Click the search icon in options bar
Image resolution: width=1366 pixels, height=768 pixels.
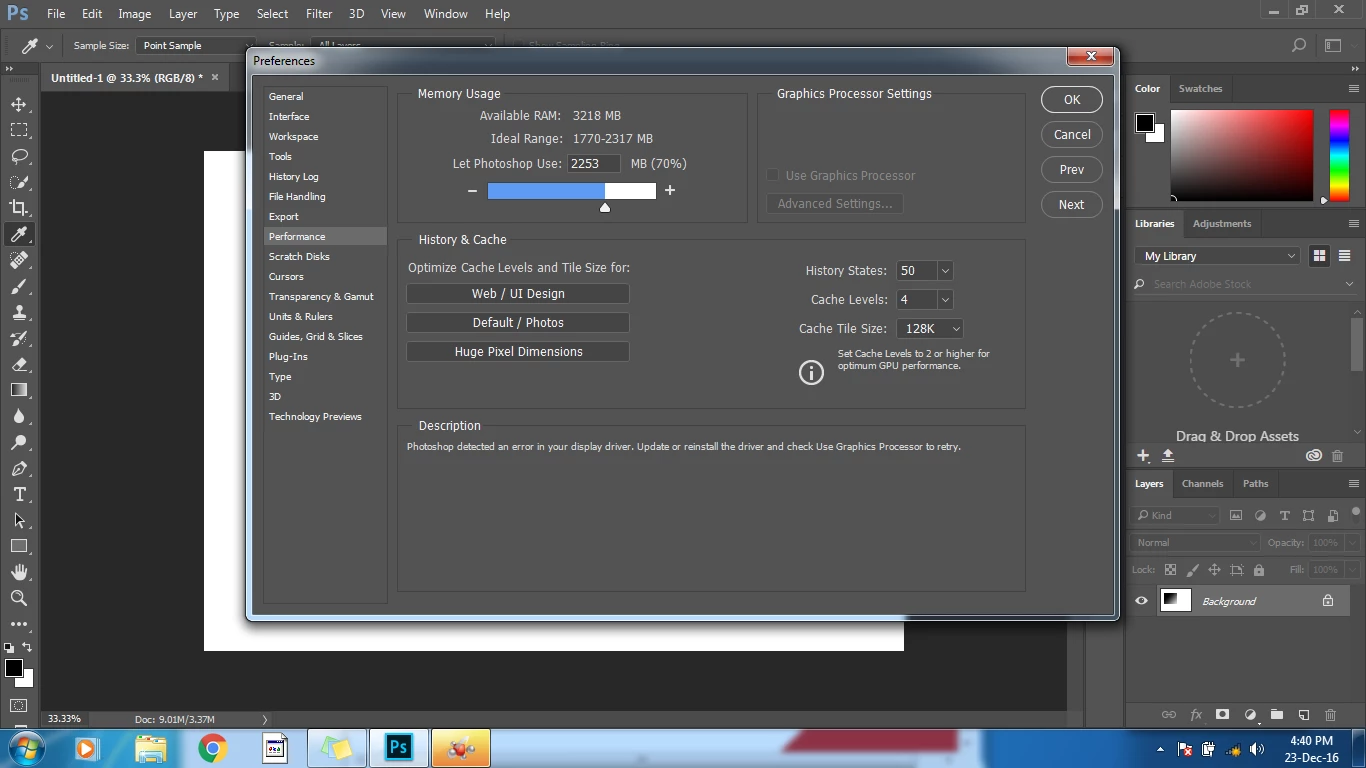[1299, 45]
